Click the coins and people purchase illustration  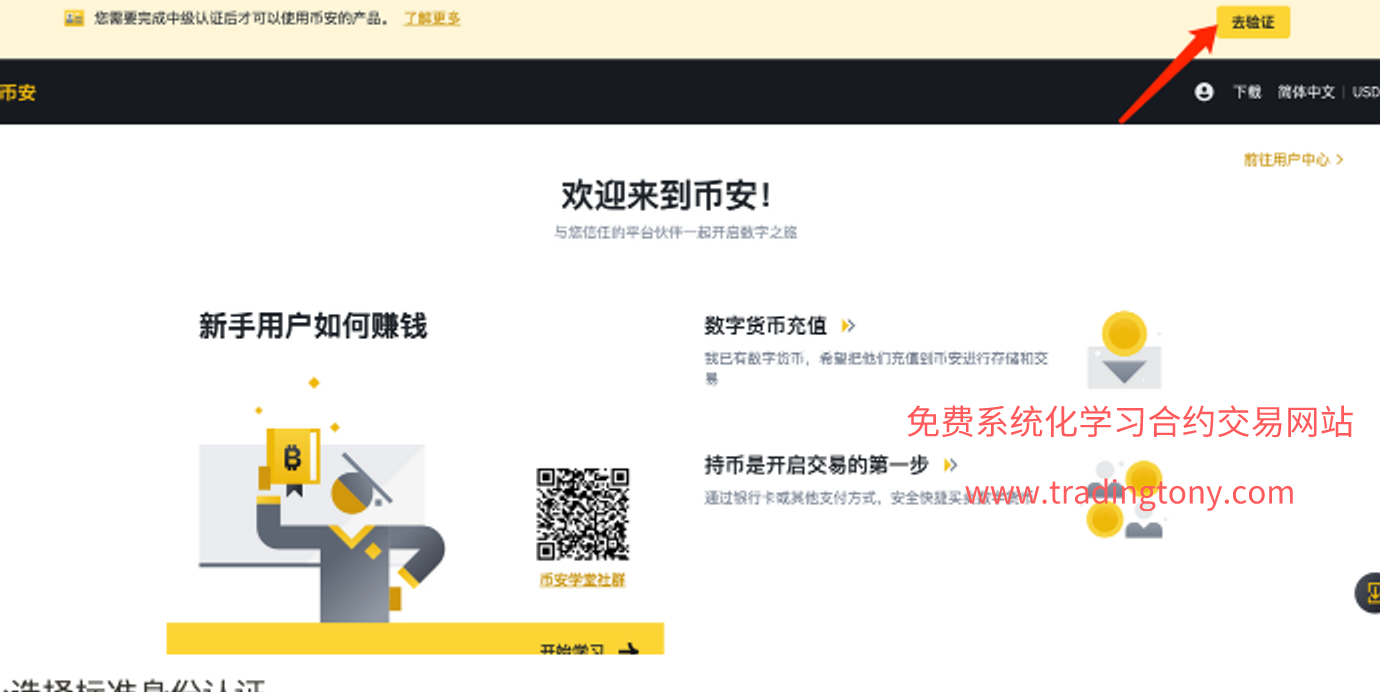coord(1127,500)
